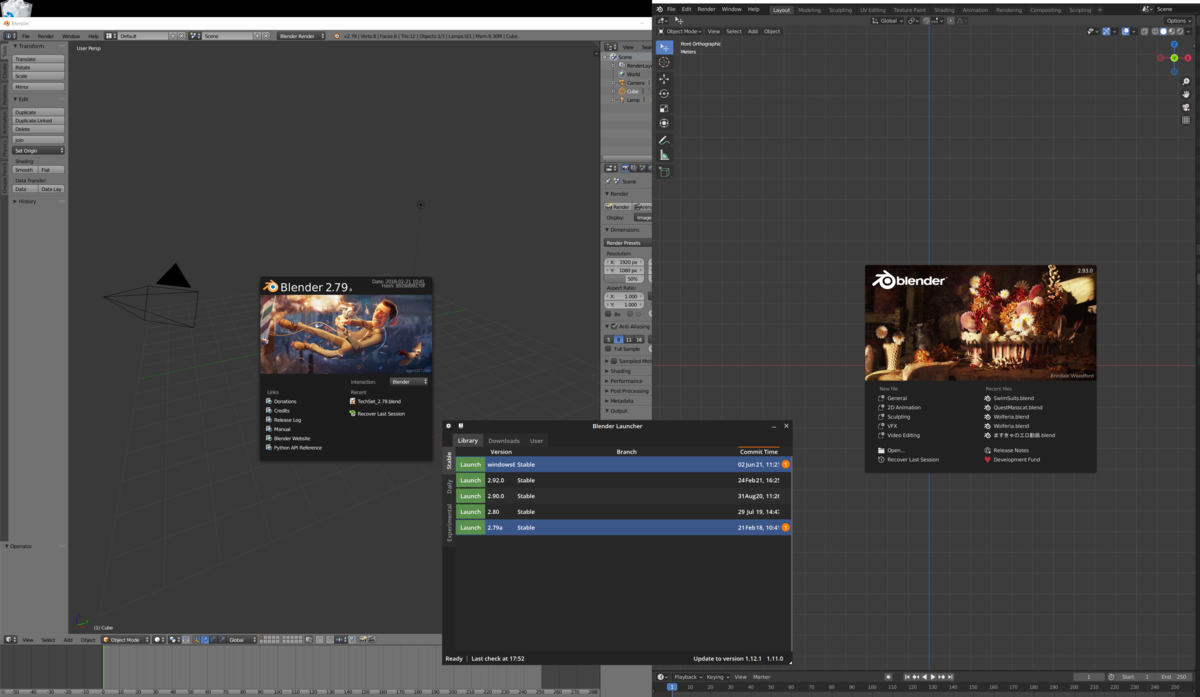
Task: Switch to material preview shading in 2.93
Action: tap(1172, 31)
